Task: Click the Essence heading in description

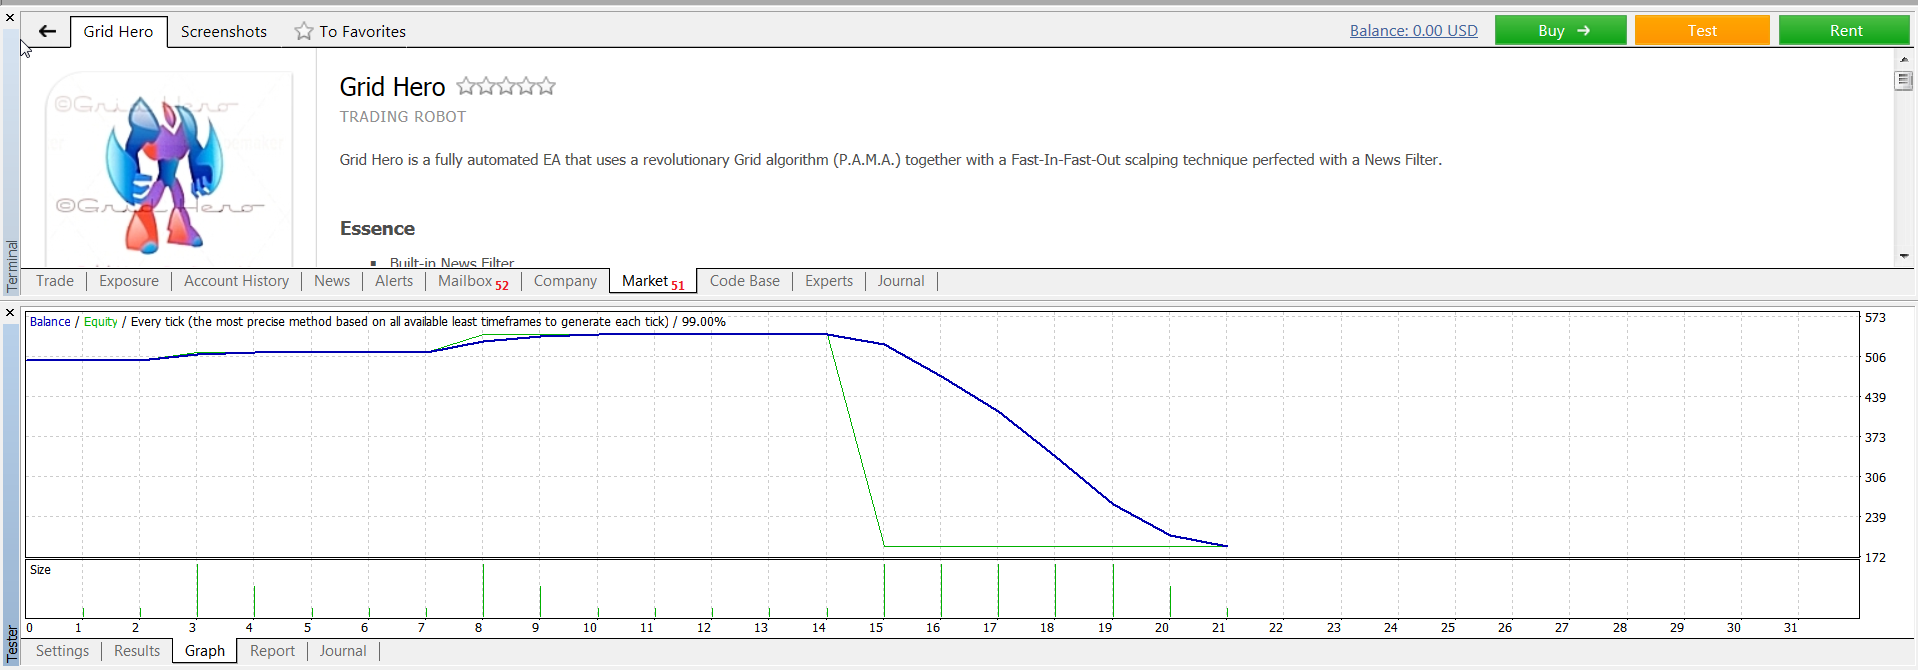Action: pyautogui.click(x=377, y=228)
